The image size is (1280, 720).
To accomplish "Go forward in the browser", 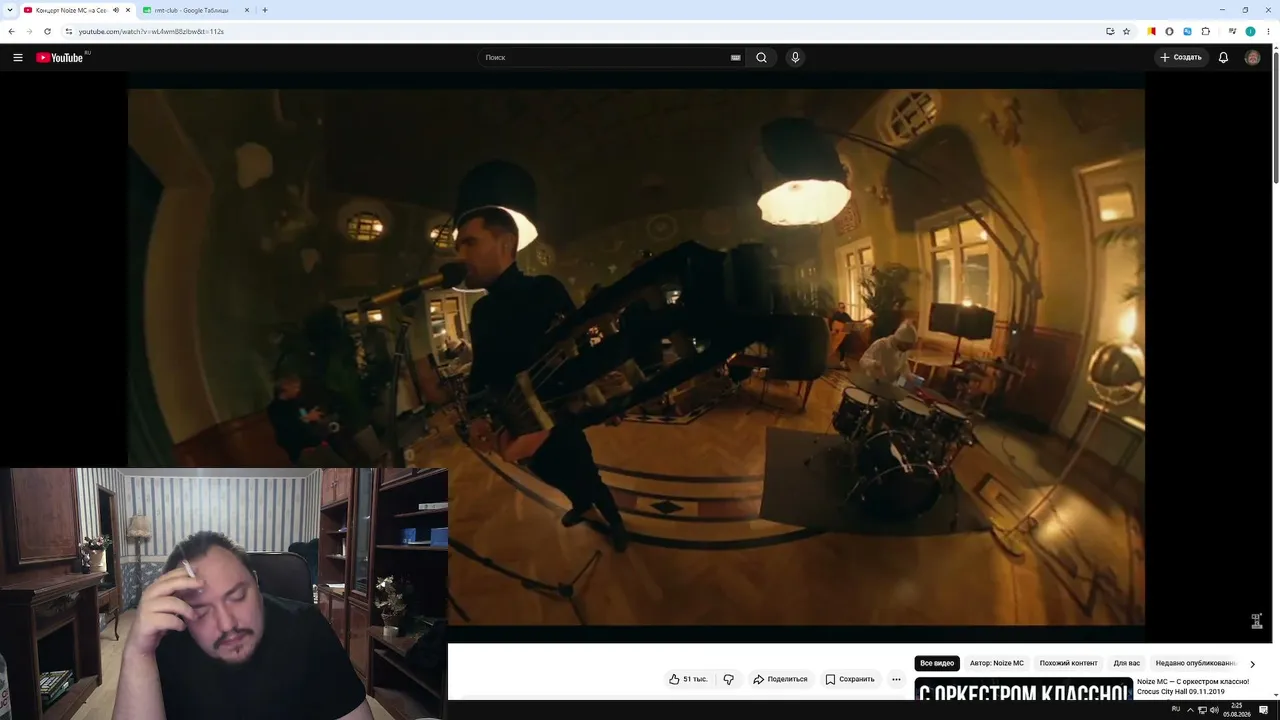I will pyautogui.click(x=28, y=31).
